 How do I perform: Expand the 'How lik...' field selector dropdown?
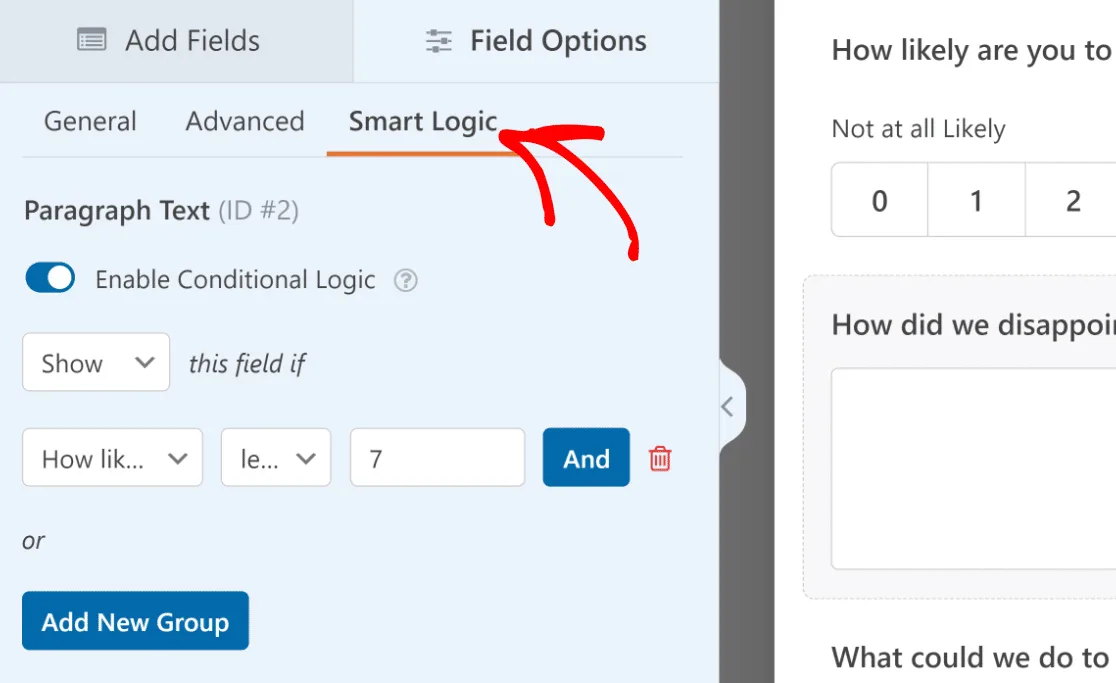[x=112, y=457]
